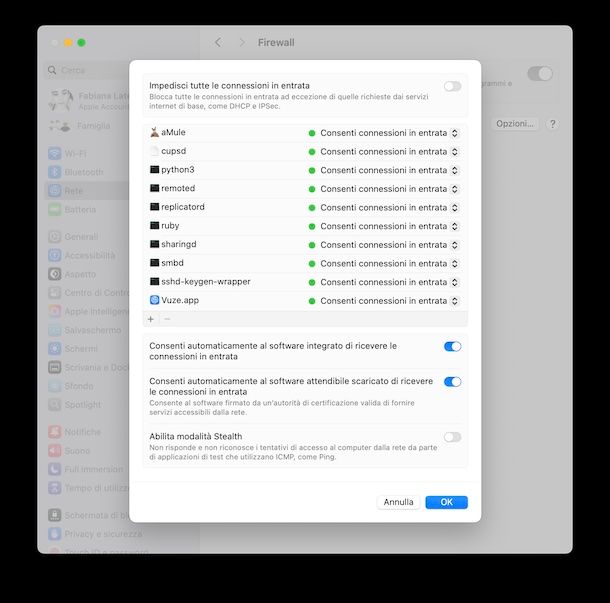Click the python3 terminal icon

coord(154,170)
